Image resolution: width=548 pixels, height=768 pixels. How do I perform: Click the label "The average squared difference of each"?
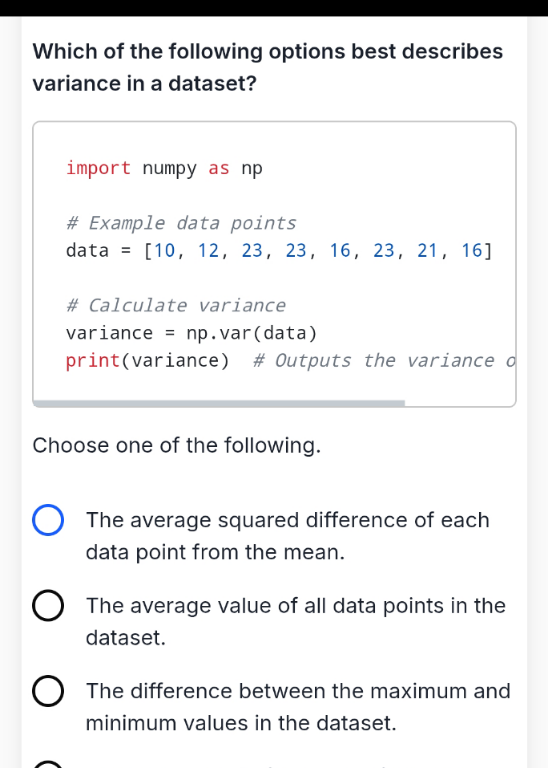(288, 520)
